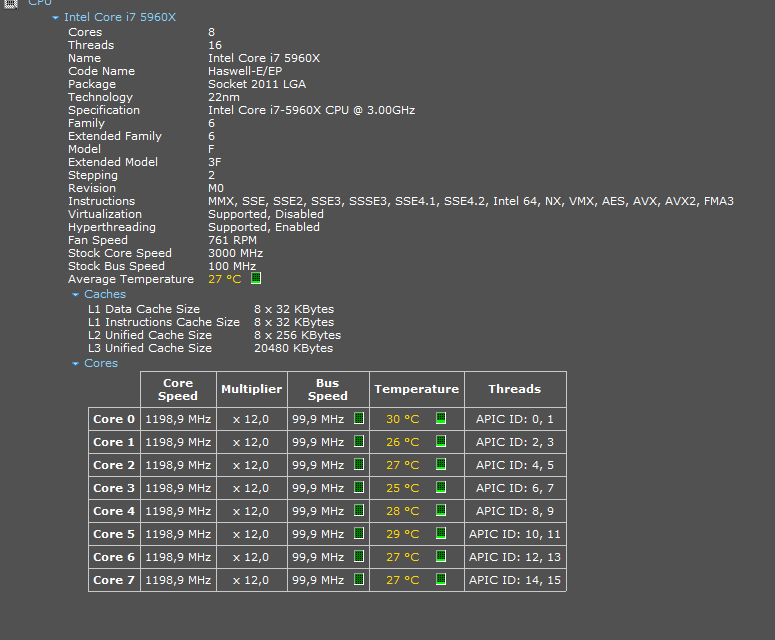Click the Average Temperature graph icon
Viewport: 775px width, 640px height.
(256, 278)
